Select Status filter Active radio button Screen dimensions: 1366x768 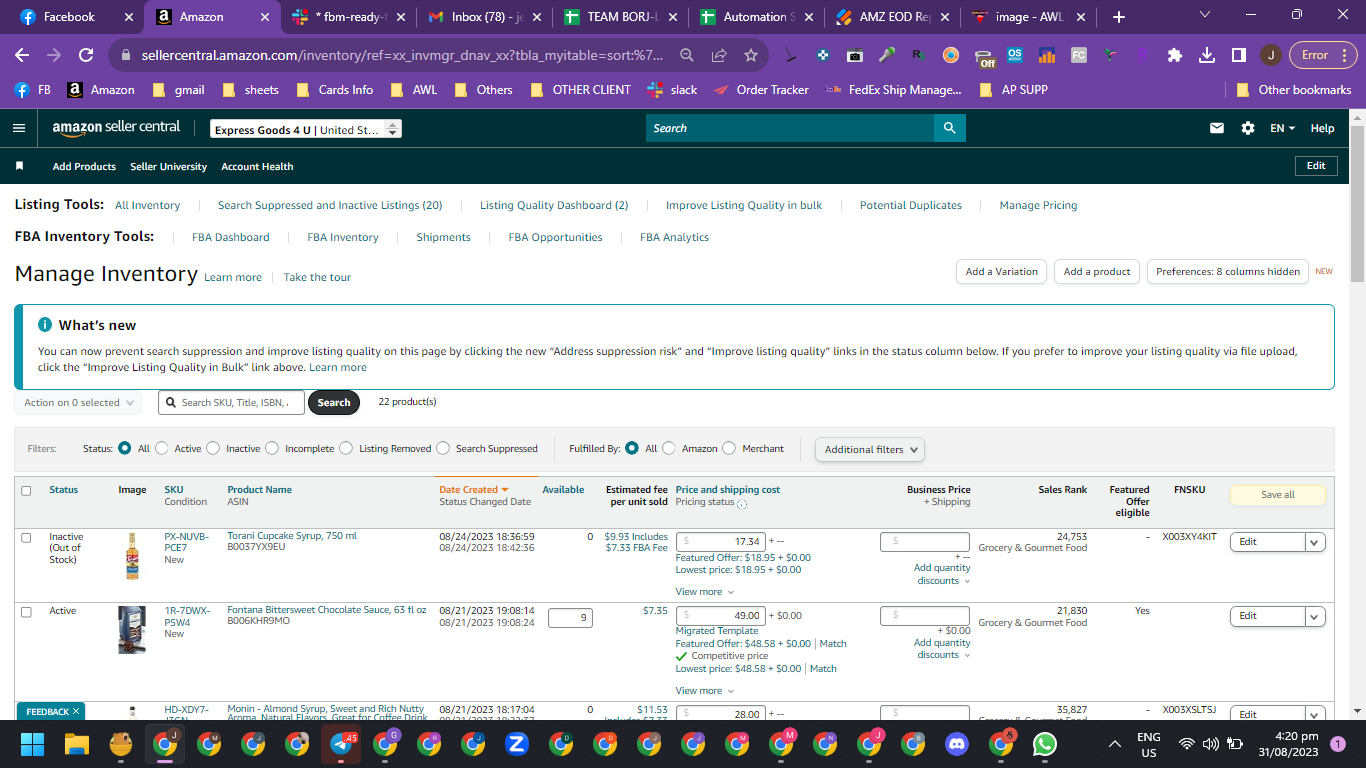coord(162,449)
